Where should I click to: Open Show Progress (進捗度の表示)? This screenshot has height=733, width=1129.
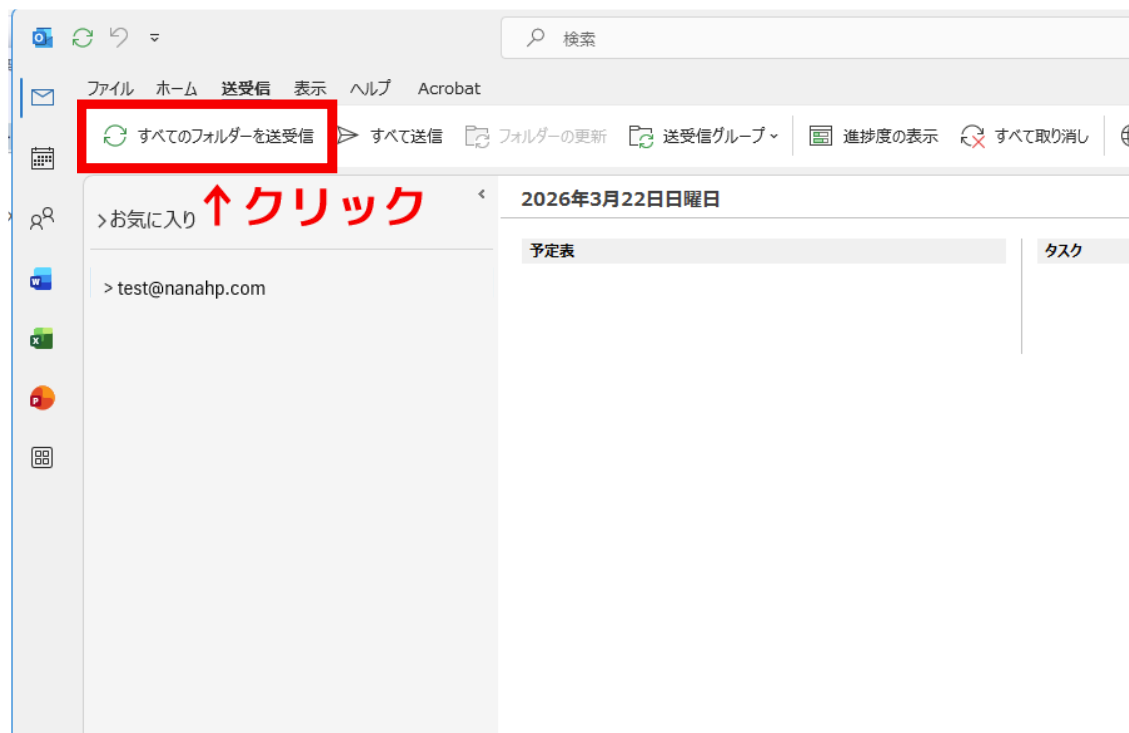(874, 136)
